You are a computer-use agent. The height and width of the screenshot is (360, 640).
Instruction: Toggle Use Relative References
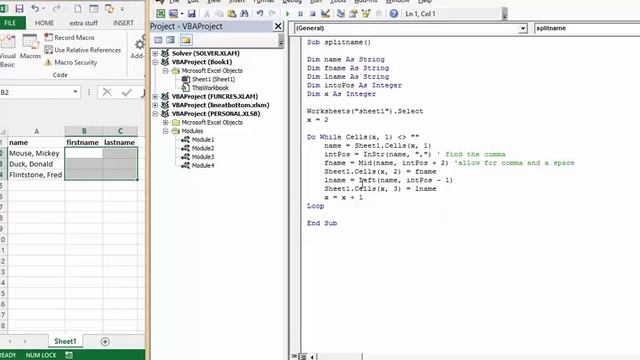point(82,50)
